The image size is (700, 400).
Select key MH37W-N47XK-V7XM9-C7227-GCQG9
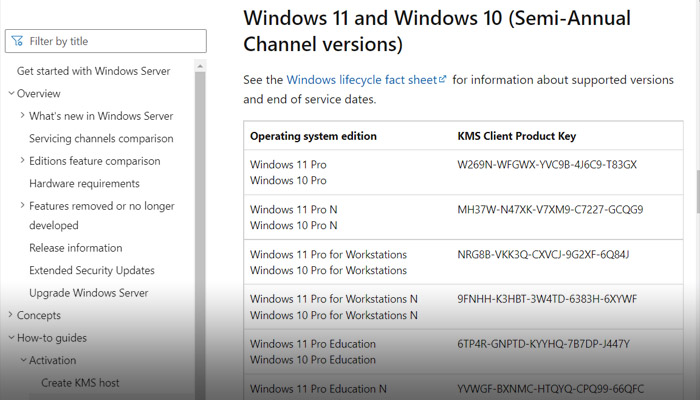(550, 209)
